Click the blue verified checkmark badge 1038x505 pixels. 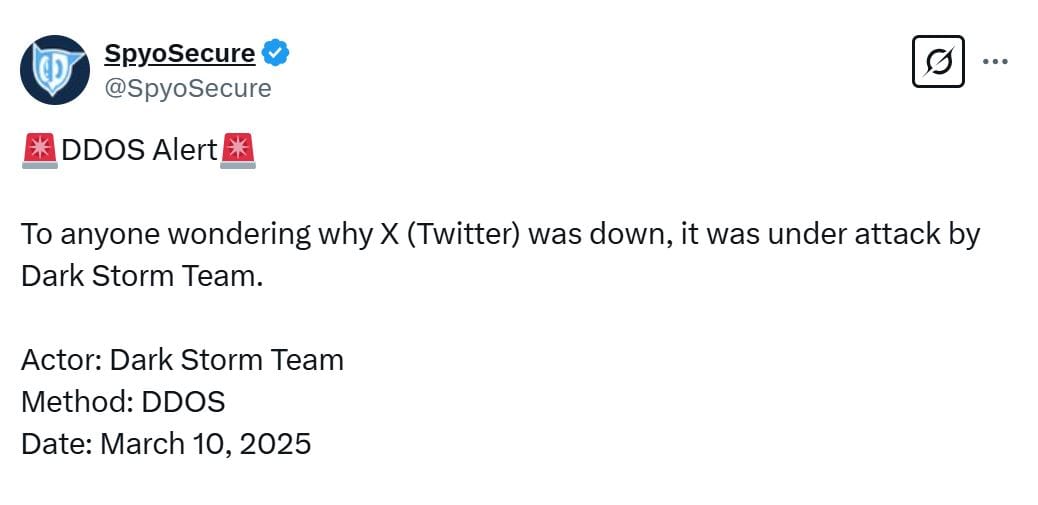277,54
